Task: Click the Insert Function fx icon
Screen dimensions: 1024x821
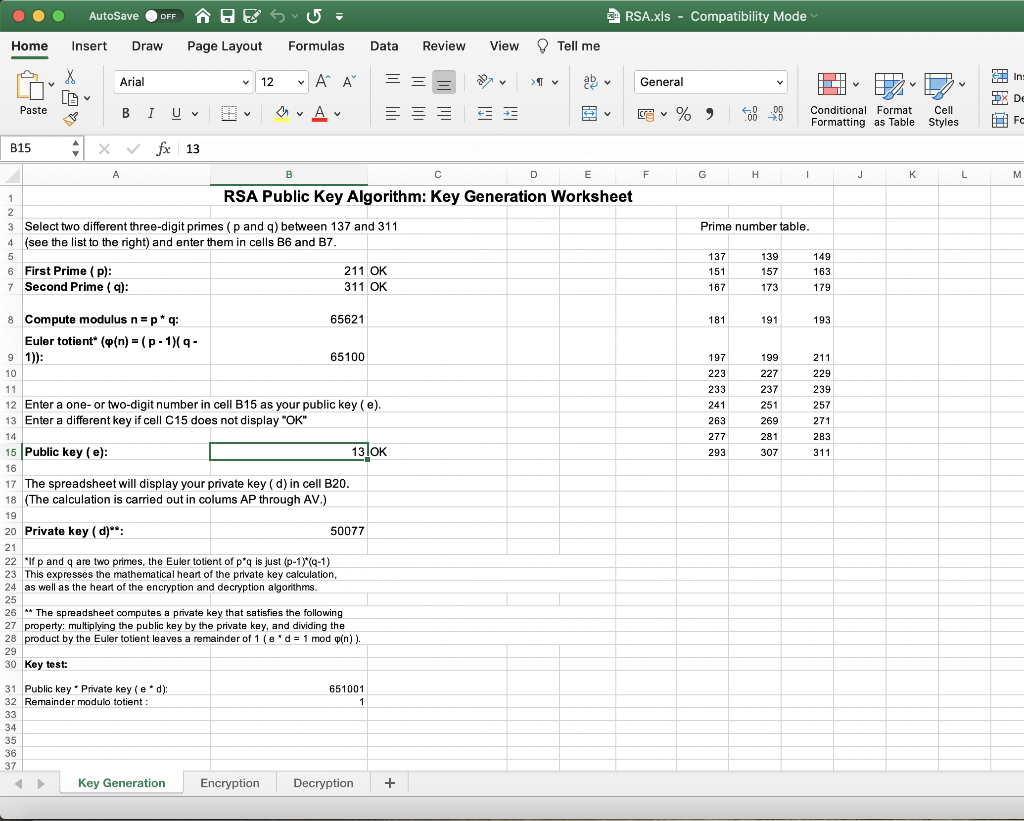Action: pos(163,148)
